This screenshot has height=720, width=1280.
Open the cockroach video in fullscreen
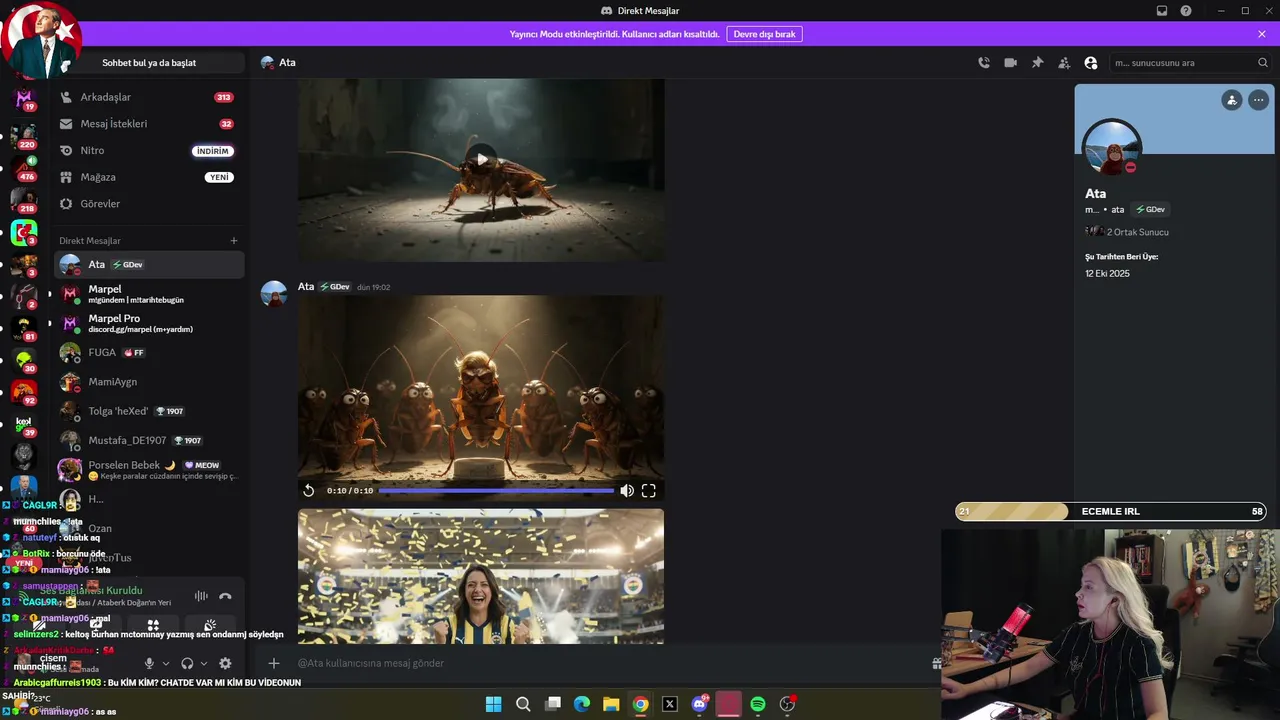[x=649, y=491]
